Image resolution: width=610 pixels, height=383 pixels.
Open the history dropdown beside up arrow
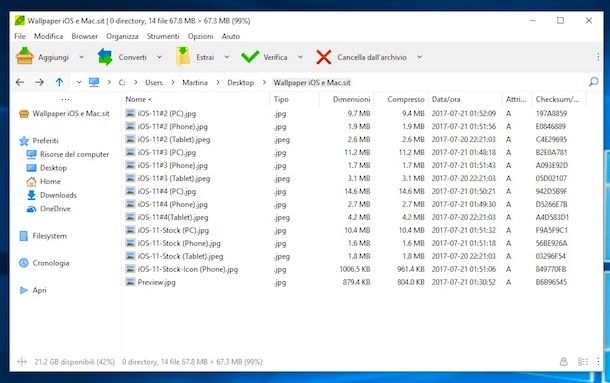point(79,82)
